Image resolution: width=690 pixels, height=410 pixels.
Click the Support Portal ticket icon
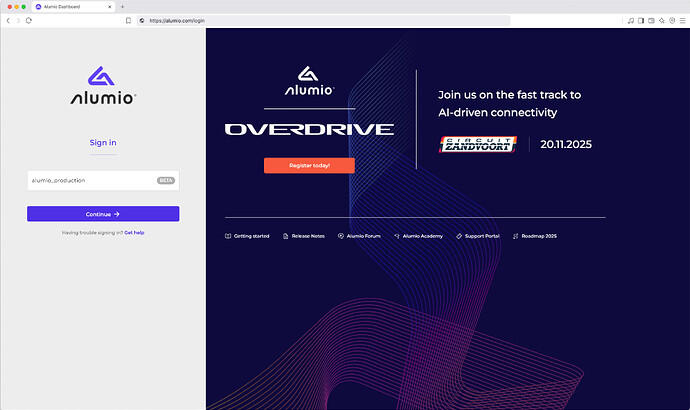(x=458, y=236)
